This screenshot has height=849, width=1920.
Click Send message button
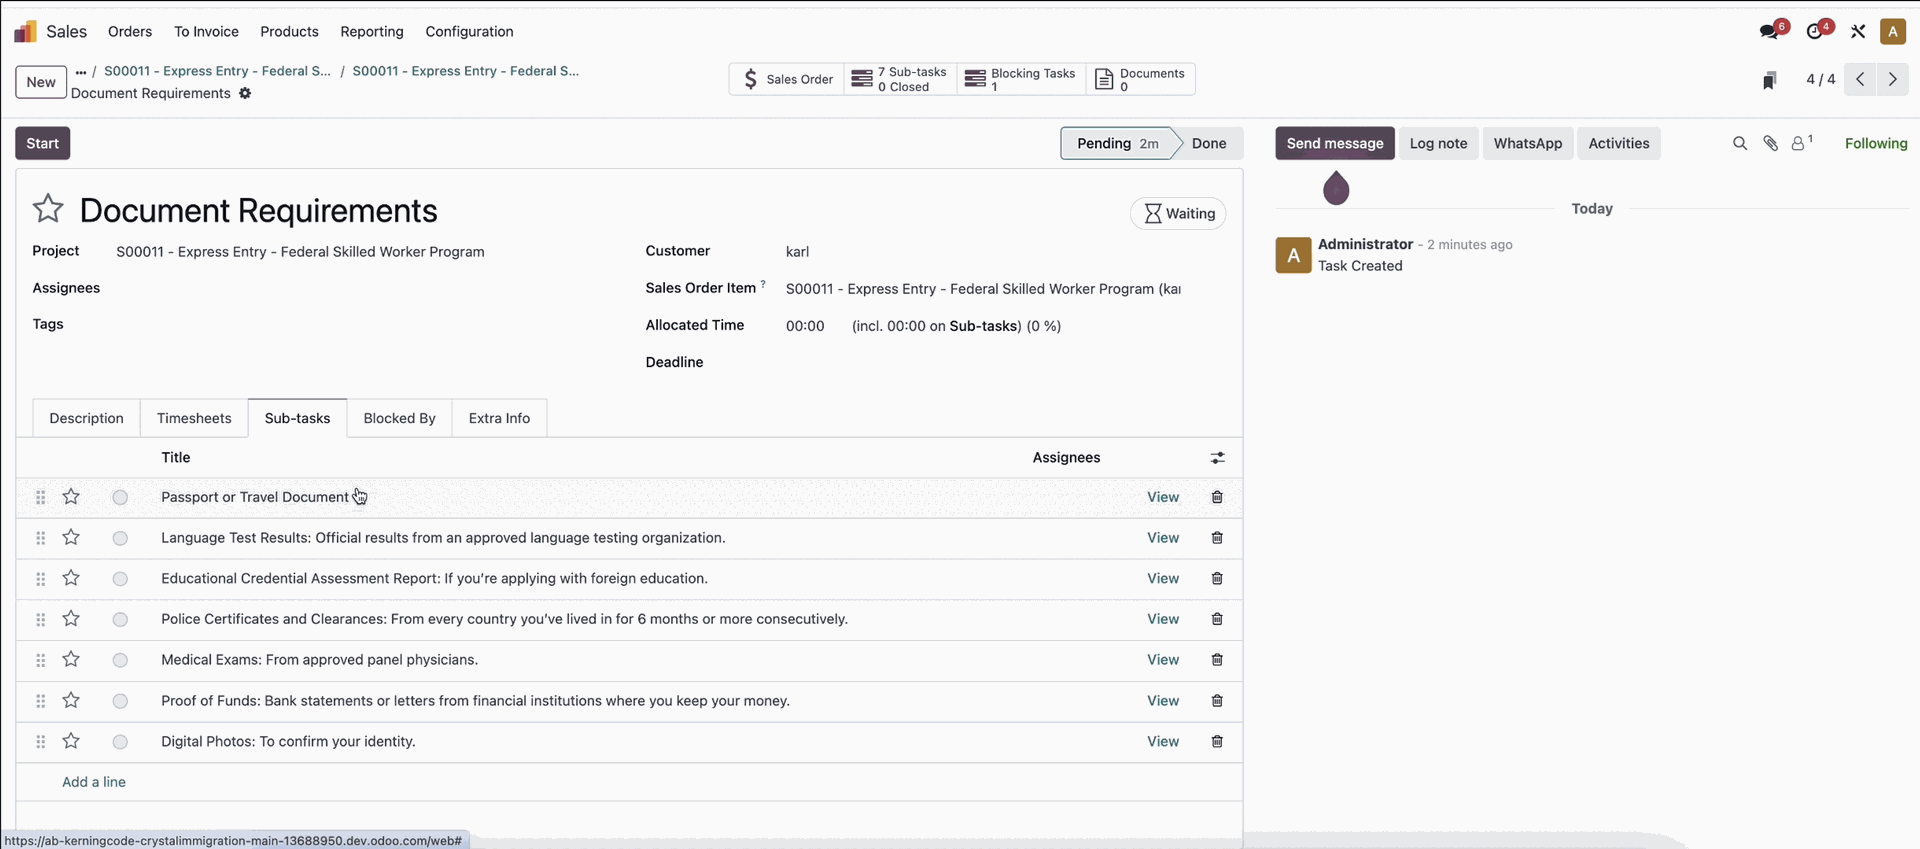click(1335, 143)
